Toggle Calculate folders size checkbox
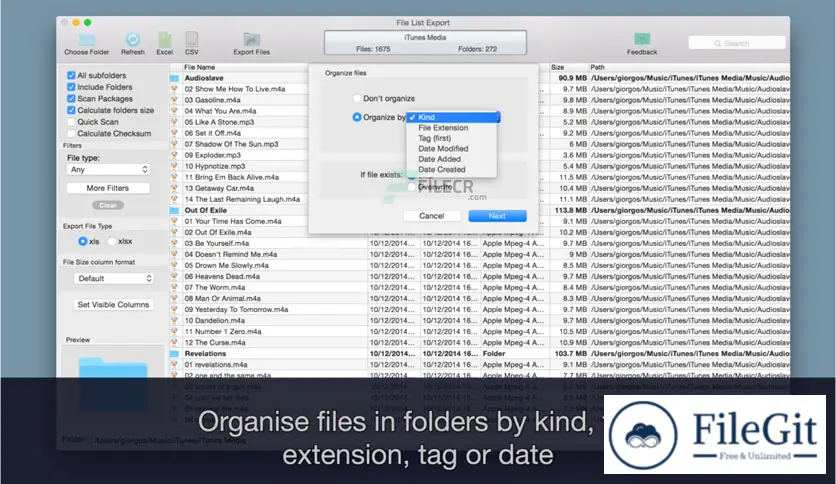The height and width of the screenshot is (484, 836). point(71,110)
